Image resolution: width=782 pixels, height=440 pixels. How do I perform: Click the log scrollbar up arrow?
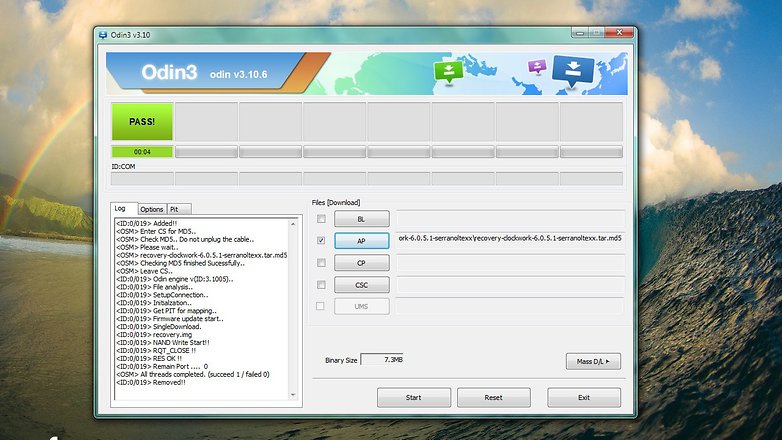[x=293, y=224]
